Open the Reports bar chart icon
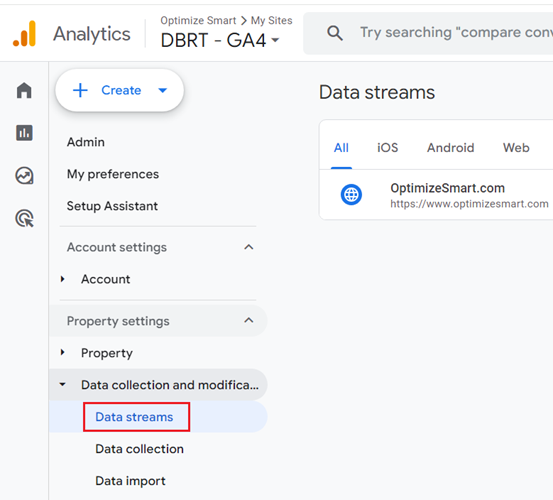The image size is (553, 500). point(24,133)
